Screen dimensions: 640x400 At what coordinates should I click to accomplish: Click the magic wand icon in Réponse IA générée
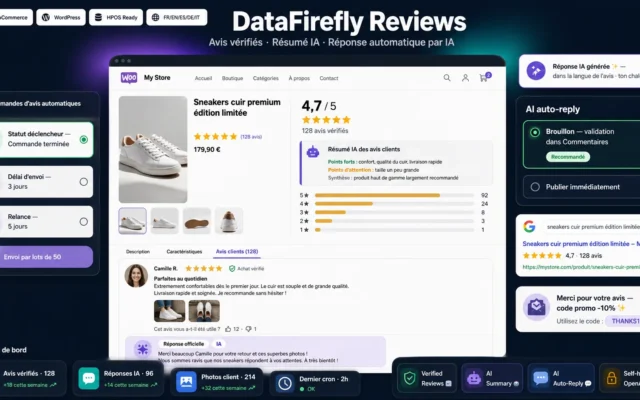tap(536, 71)
